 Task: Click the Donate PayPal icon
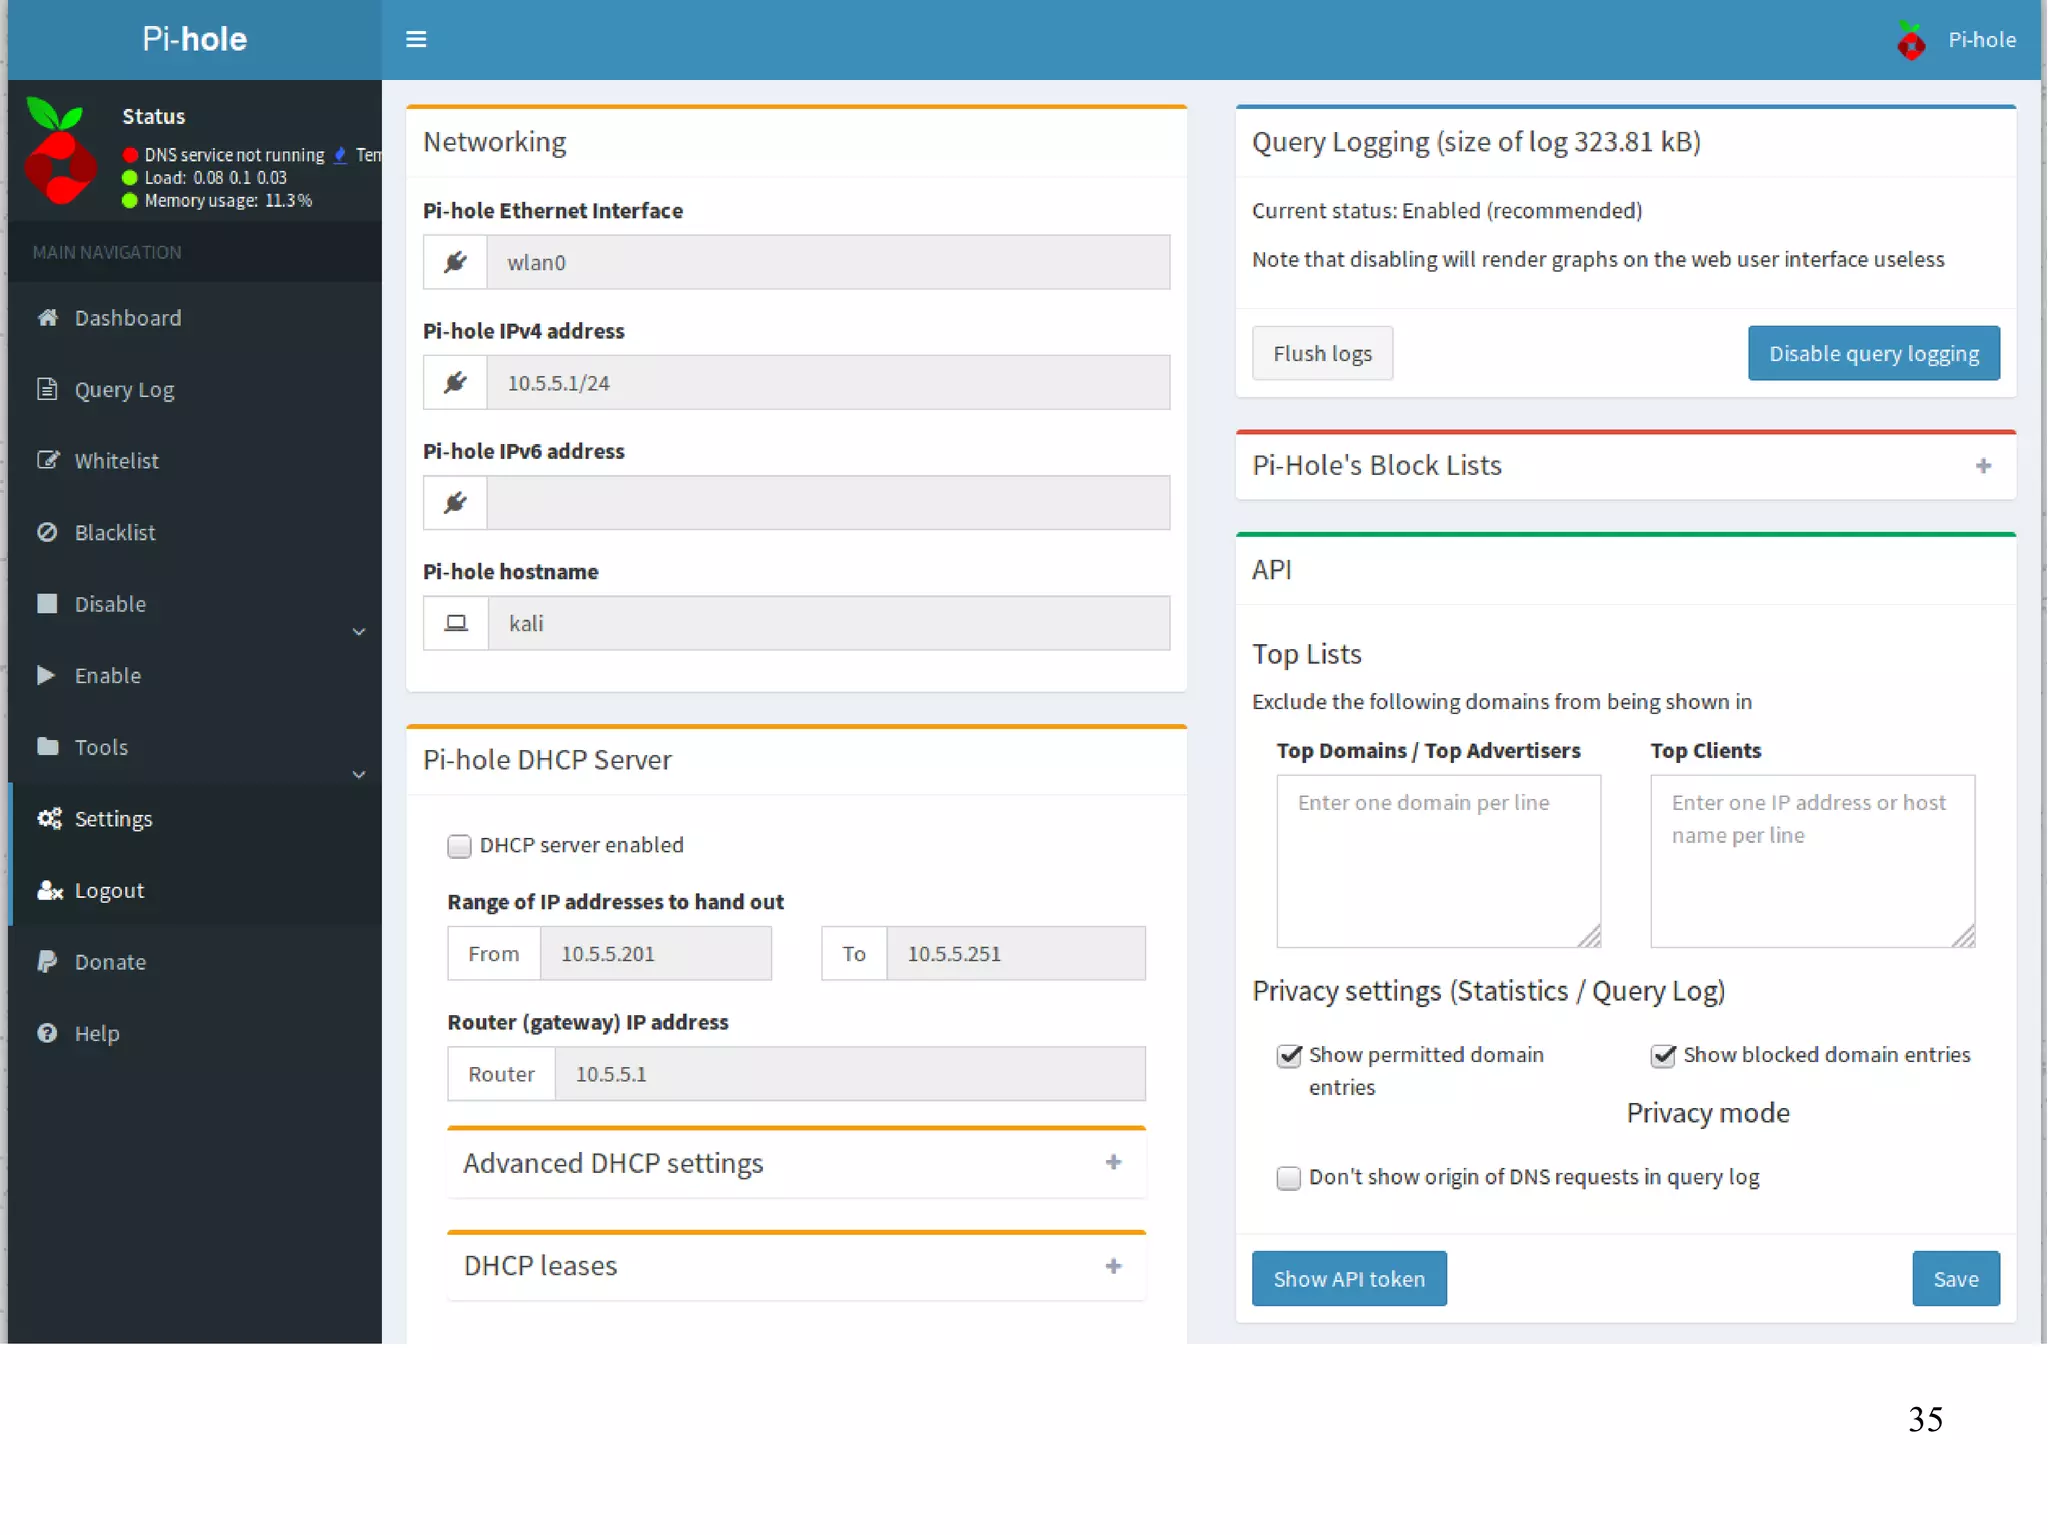(x=47, y=961)
